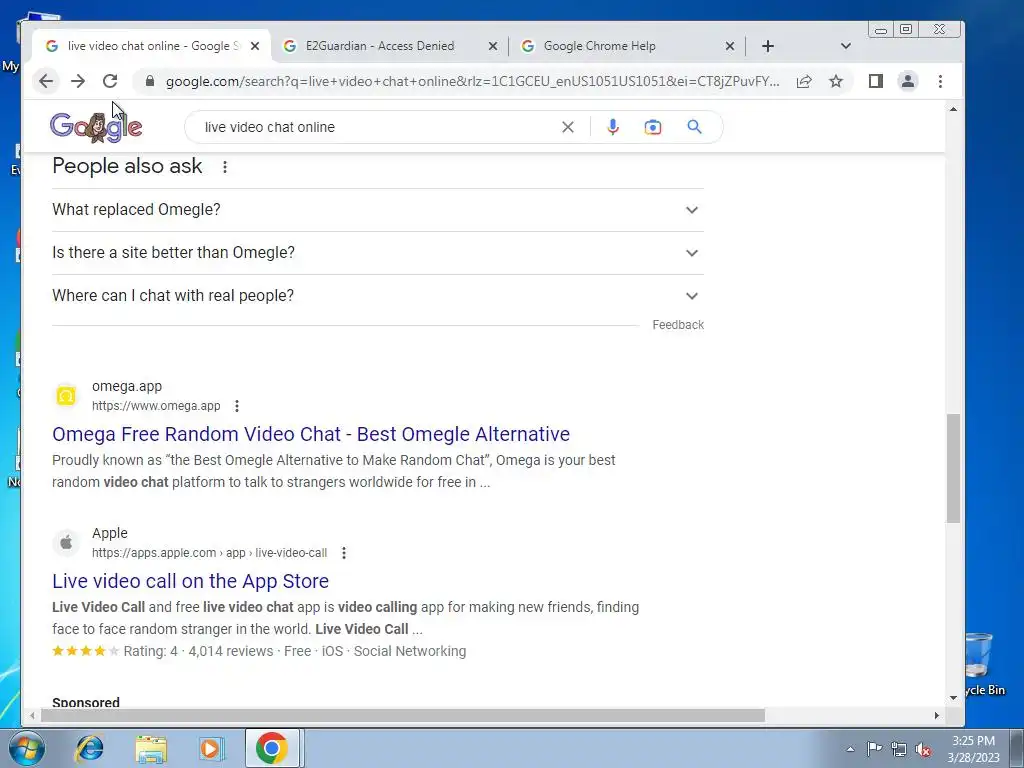Image resolution: width=1024 pixels, height=768 pixels.
Task: Open options for Apple result
Action: [x=344, y=552]
